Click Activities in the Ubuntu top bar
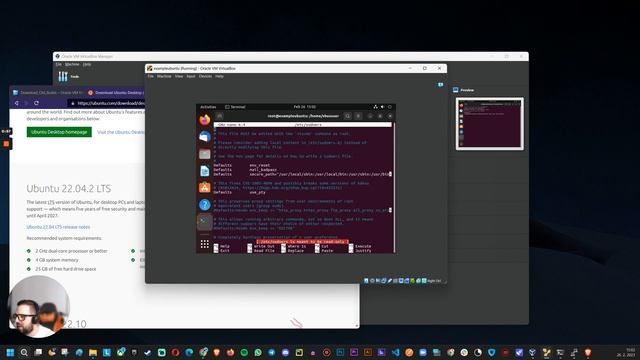Image resolution: width=640 pixels, height=360 pixels. coord(208,107)
